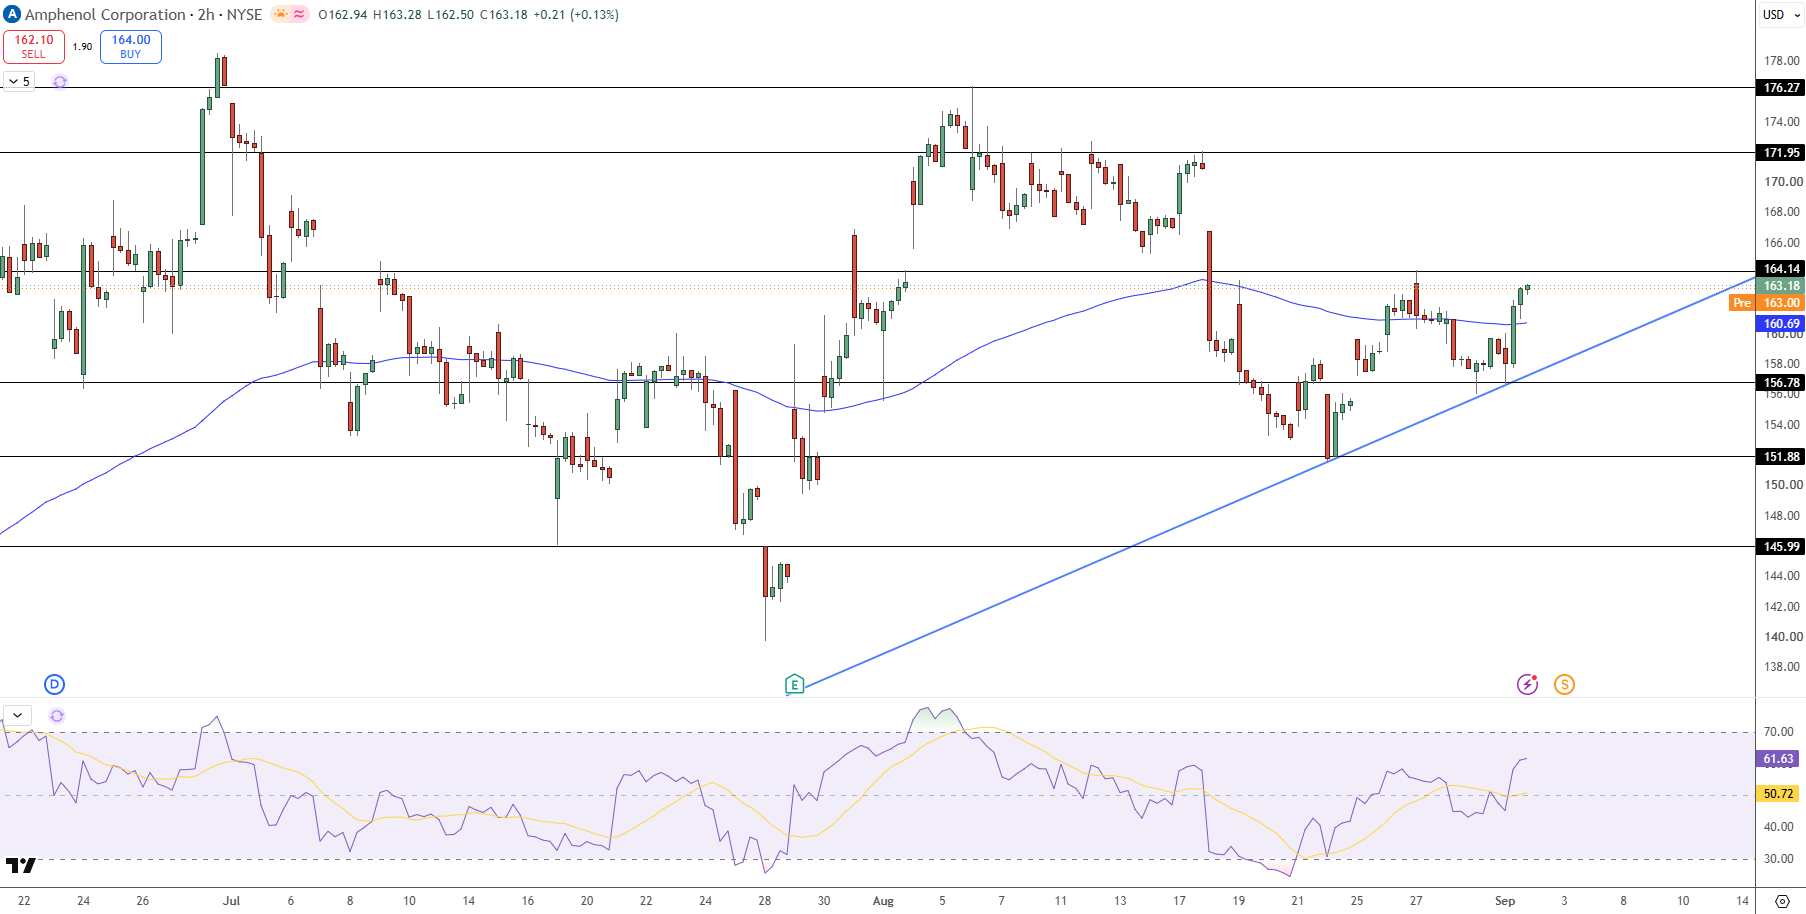Click the orange S split marker icon
The height and width of the screenshot is (914, 1806).
click(1564, 684)
